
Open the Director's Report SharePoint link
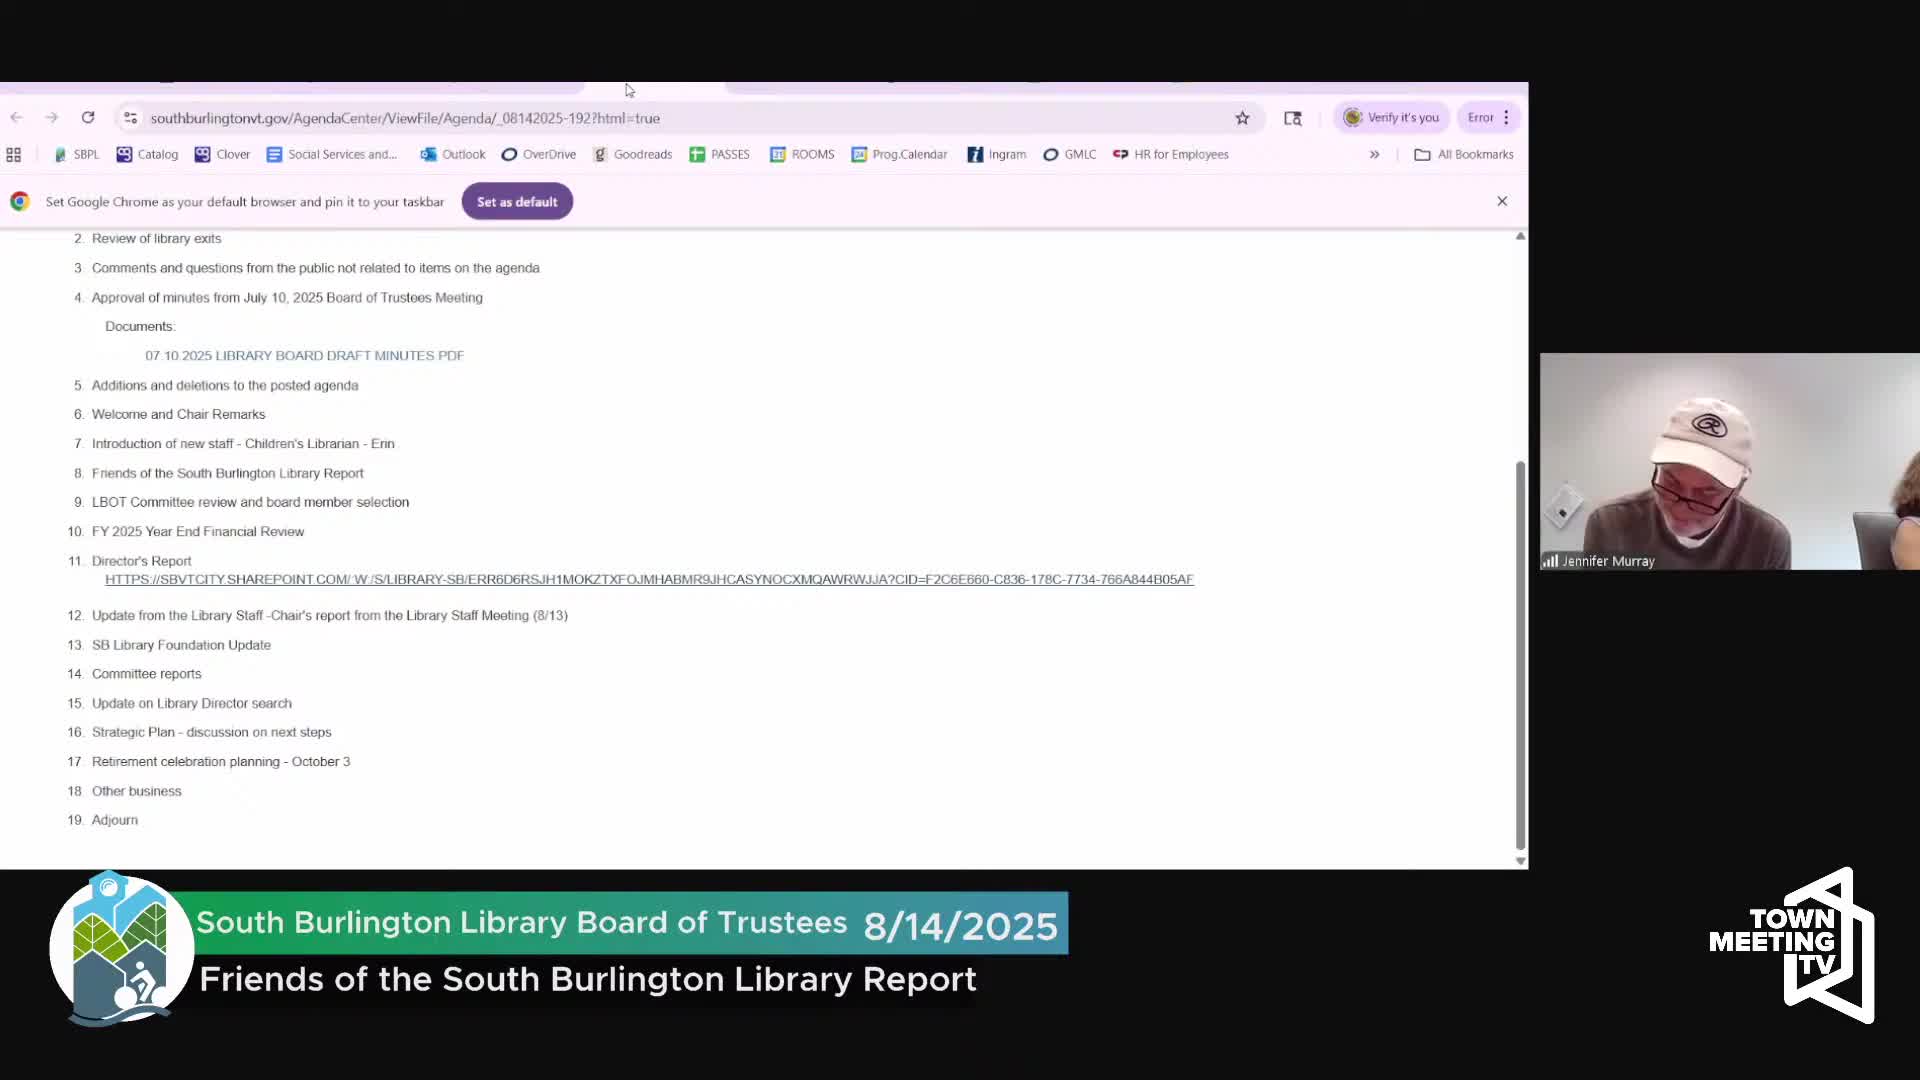coord(649,580)
